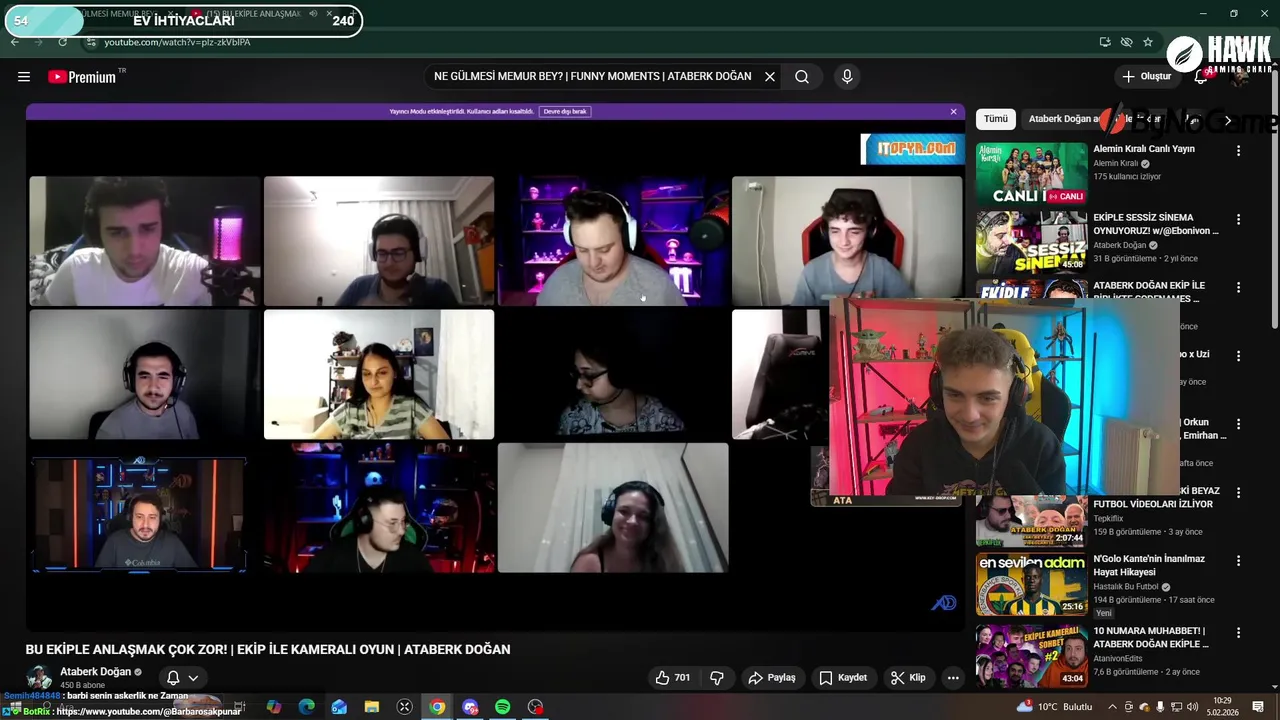Open the taskbar clock 10:29
This screenshot has height=720, width=1280.
click(1222, 707)
